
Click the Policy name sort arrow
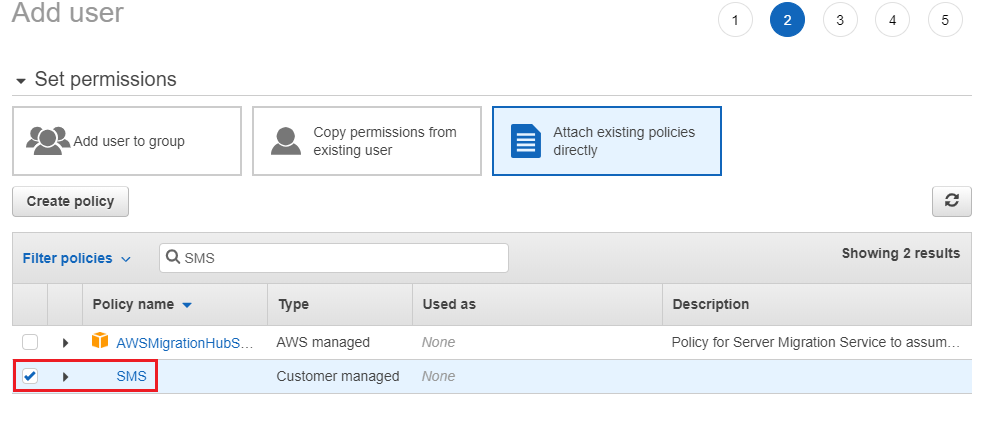187,305
